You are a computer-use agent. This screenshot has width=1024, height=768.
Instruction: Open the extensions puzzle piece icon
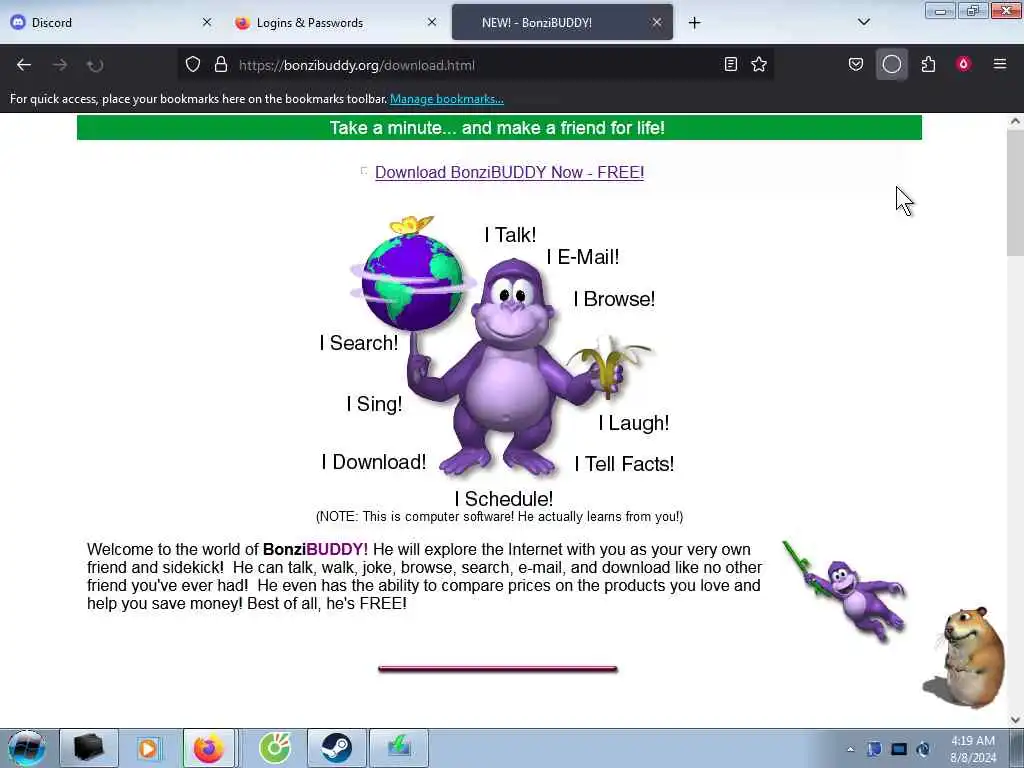click(x=928, y=64)
